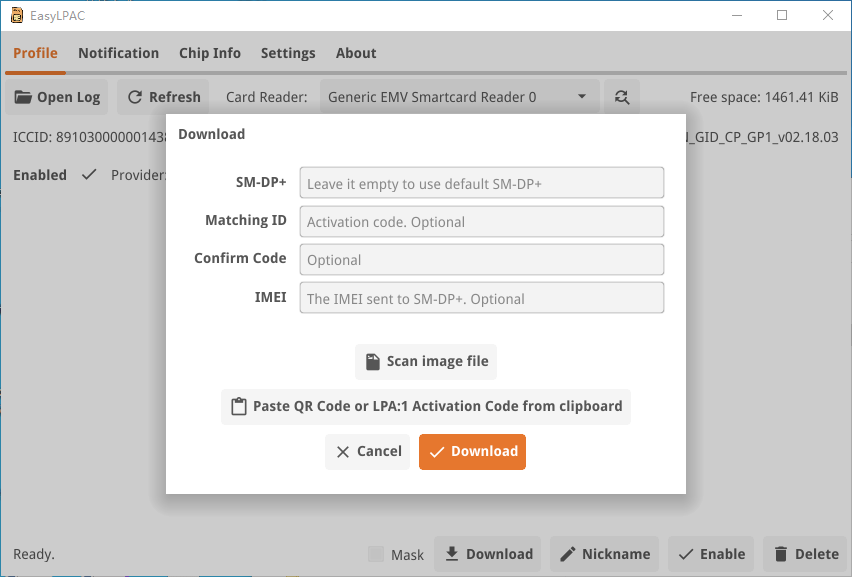Click the Matching ID input field
The image size is (852, 577).
(481, 221)
